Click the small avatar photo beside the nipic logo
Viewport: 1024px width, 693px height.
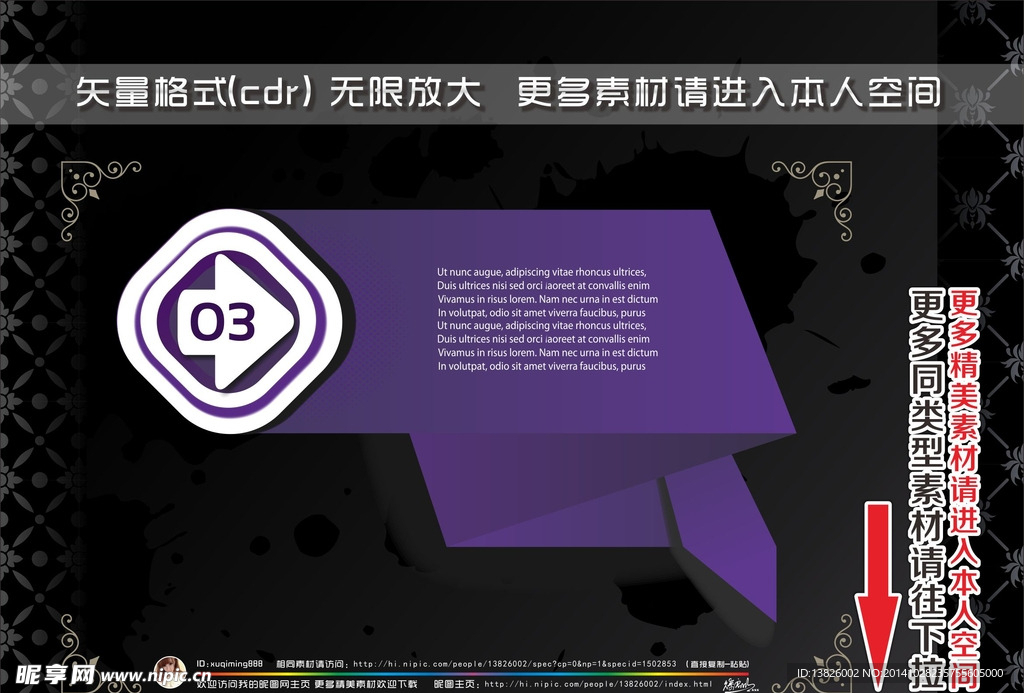tap(170, 672)
